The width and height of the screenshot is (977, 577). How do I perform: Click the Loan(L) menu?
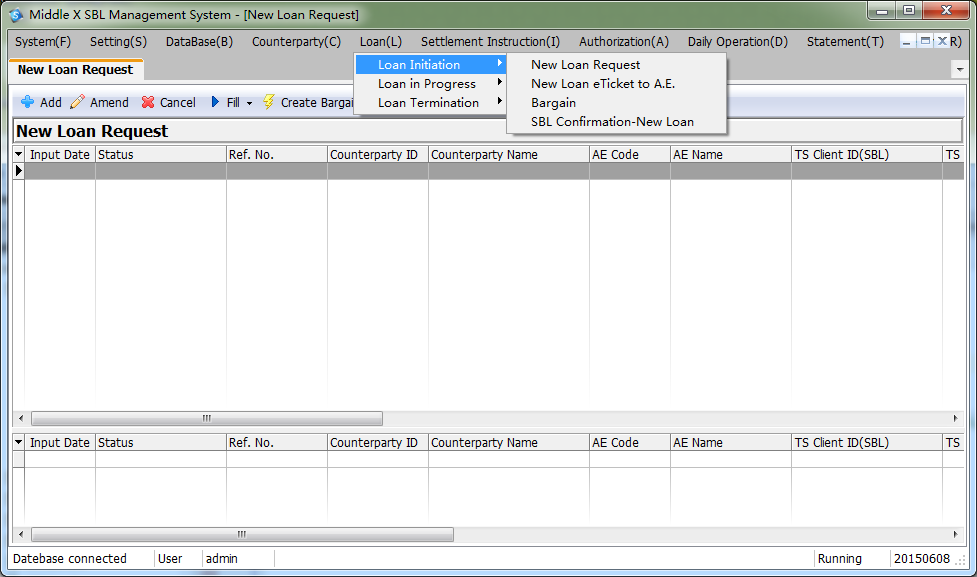pyautogui.click(x=381, y=42)
